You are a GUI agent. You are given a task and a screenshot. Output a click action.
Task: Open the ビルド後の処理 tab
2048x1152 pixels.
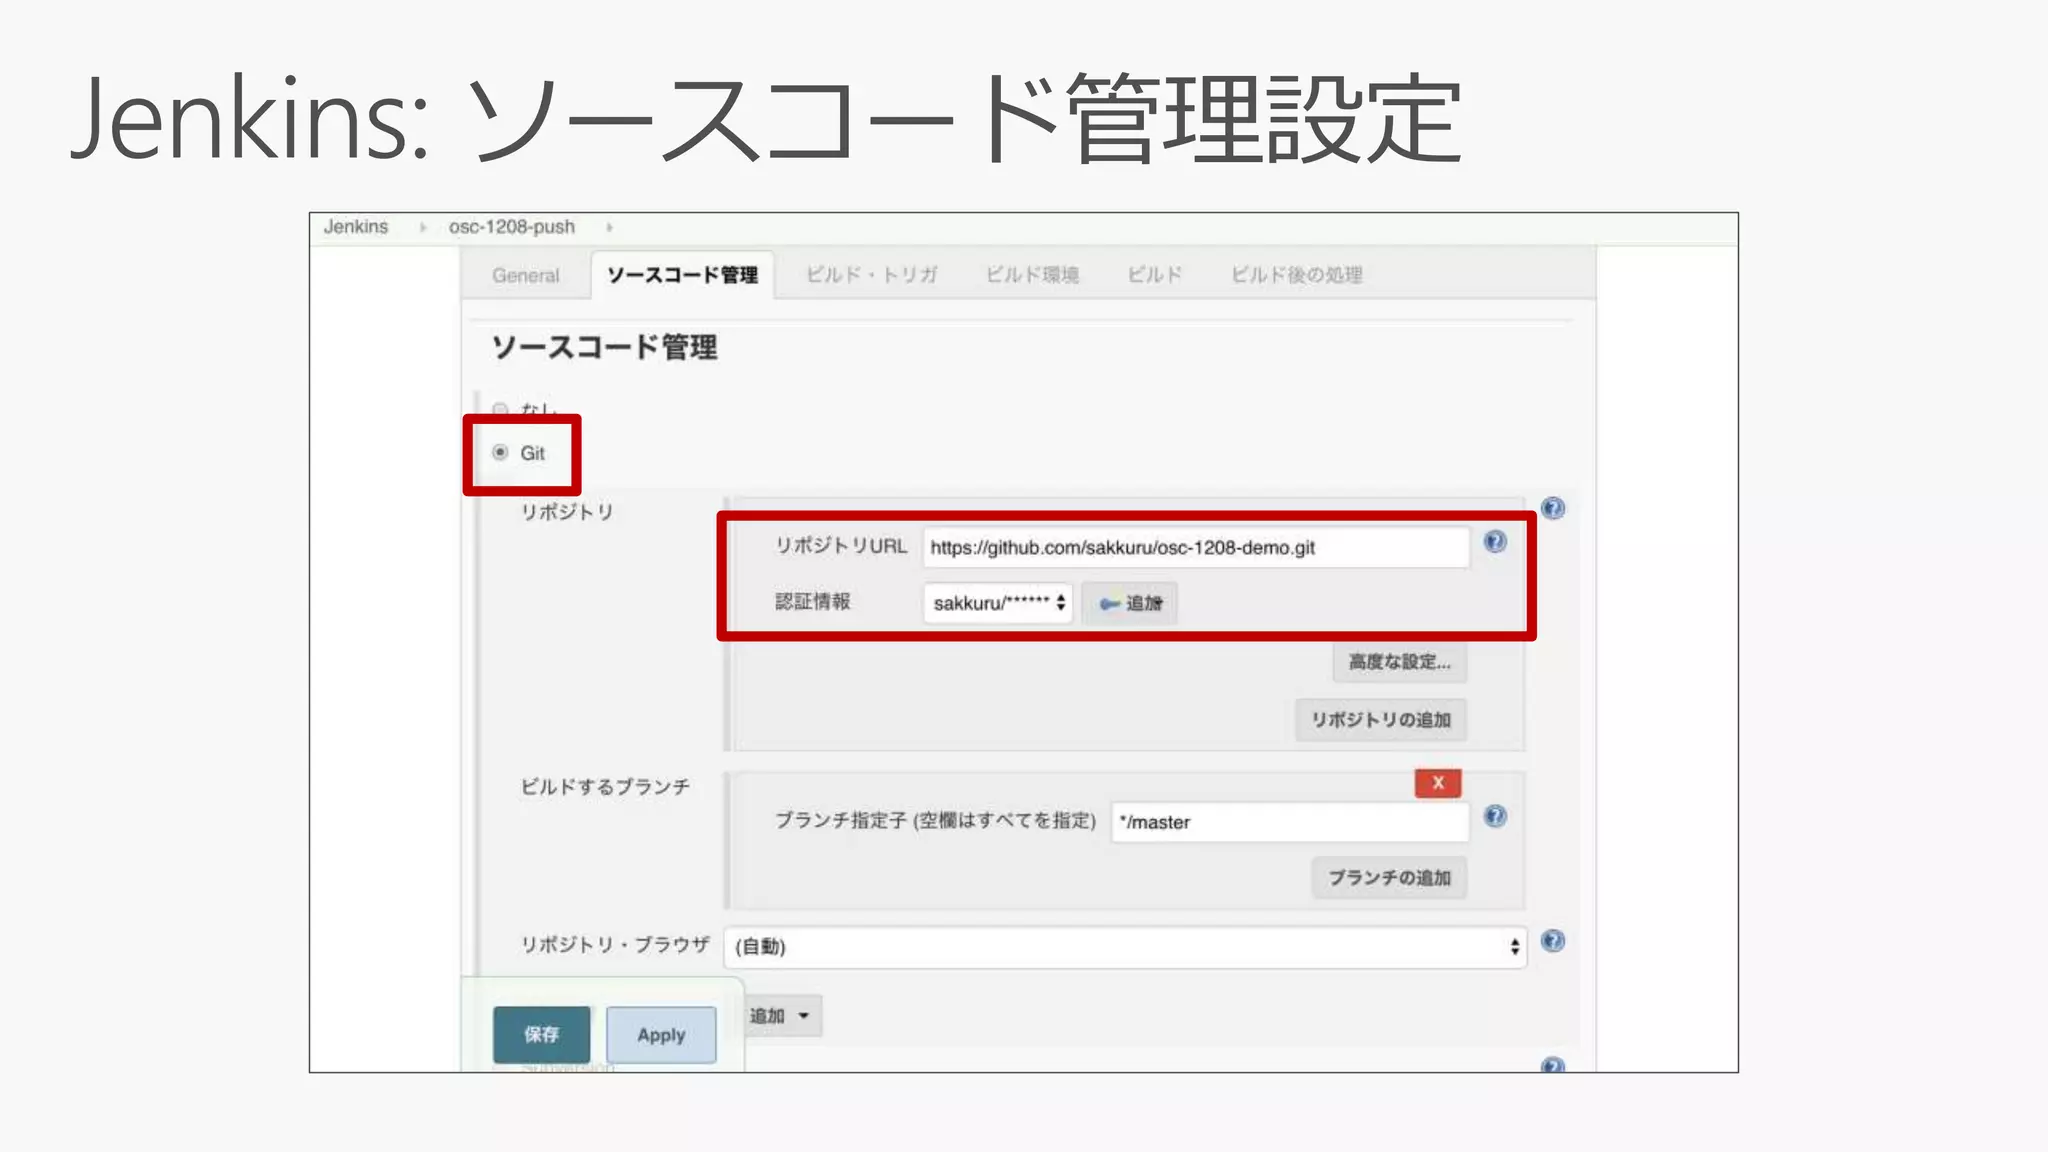(x=1296, y=275)
